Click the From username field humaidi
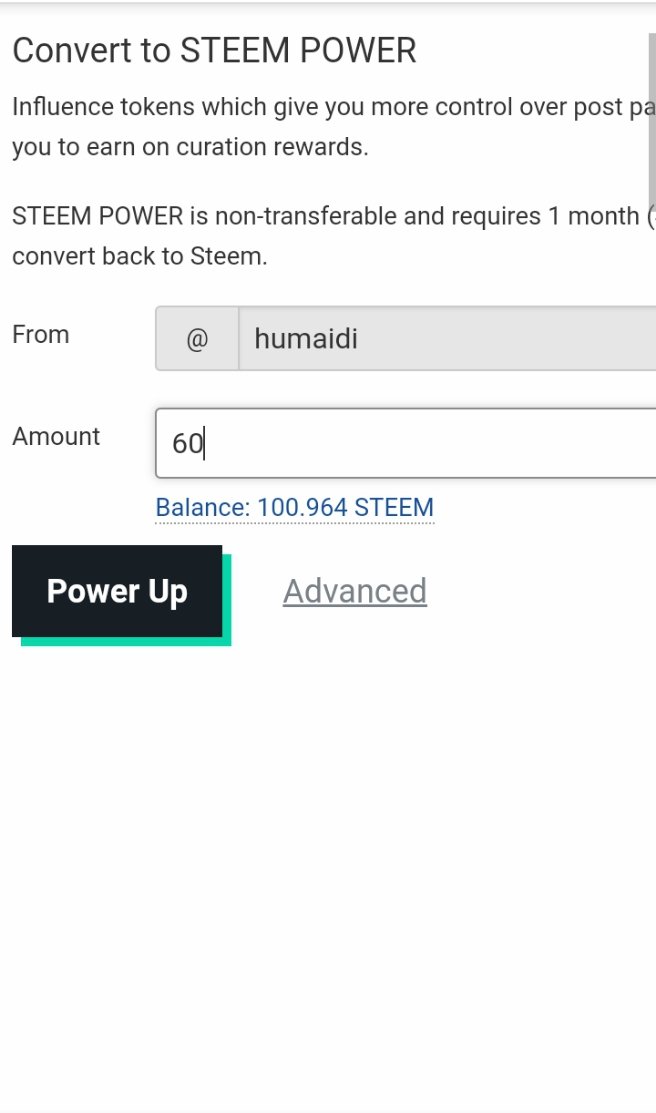656x1113 pixels. pyautogui.click(x=447, y=339)
